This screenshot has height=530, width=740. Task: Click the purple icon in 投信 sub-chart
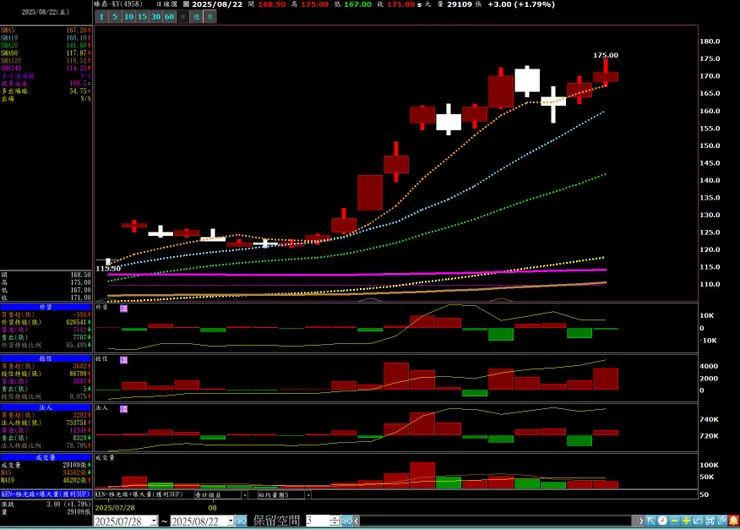[x=124, y=360]
